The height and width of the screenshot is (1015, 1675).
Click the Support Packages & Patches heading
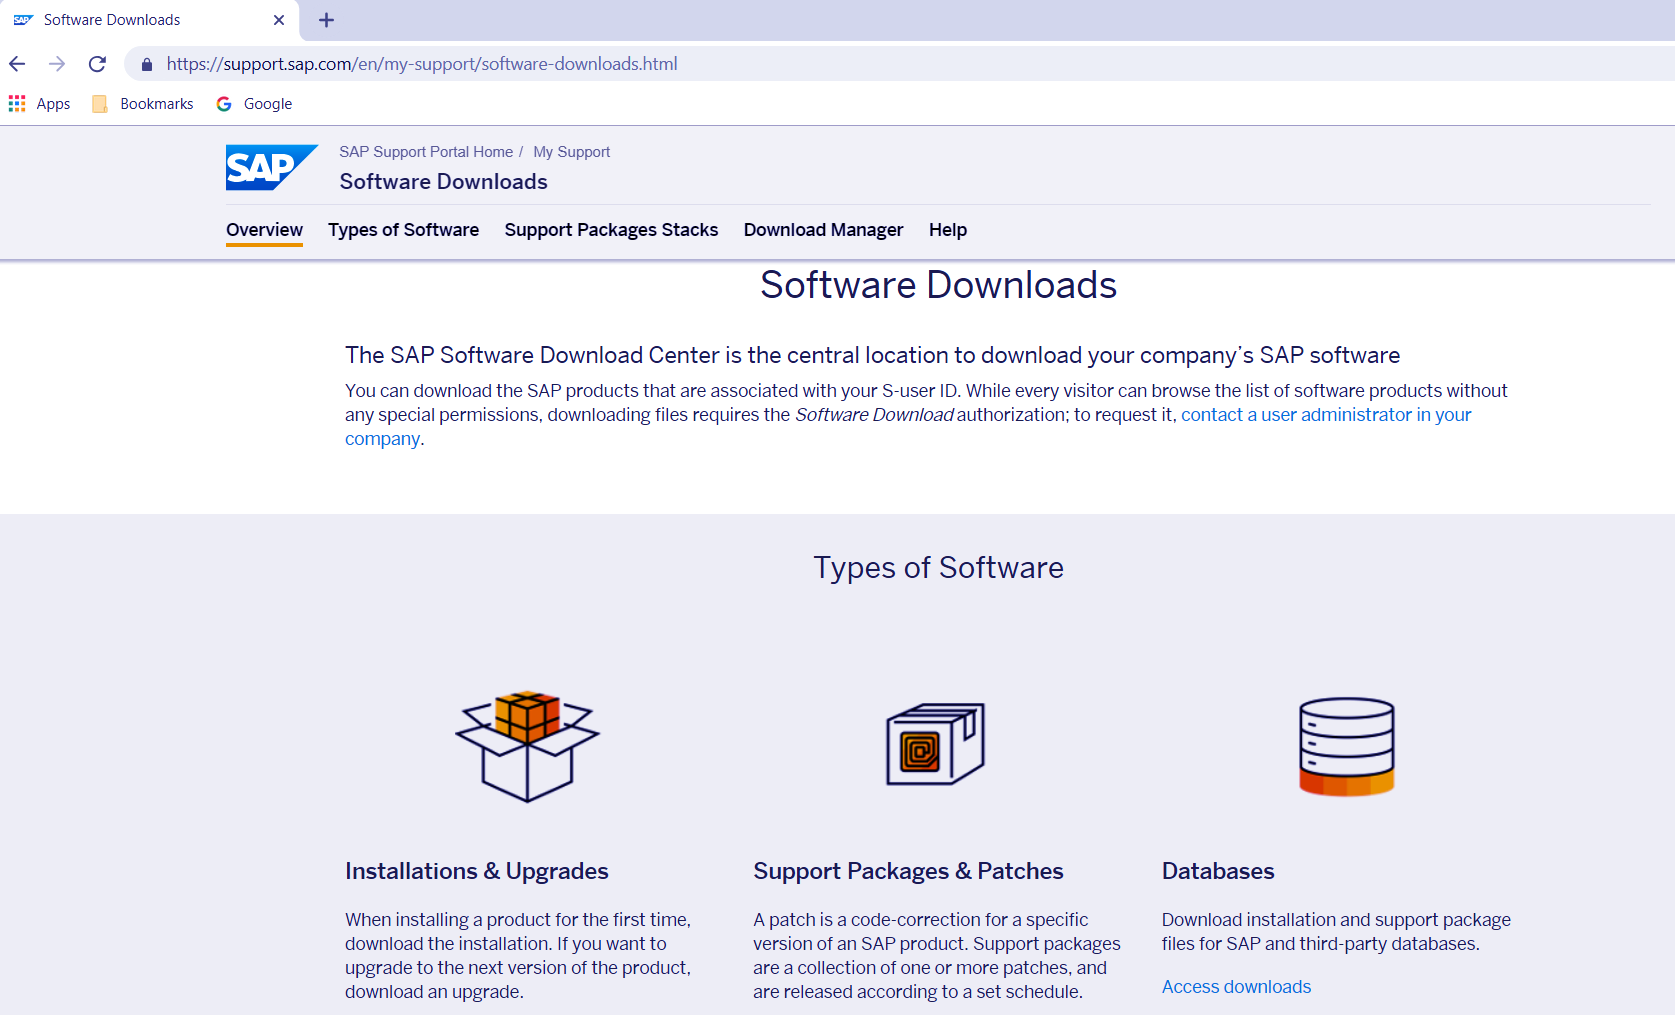pyautogui.click(x=908, y=871)
